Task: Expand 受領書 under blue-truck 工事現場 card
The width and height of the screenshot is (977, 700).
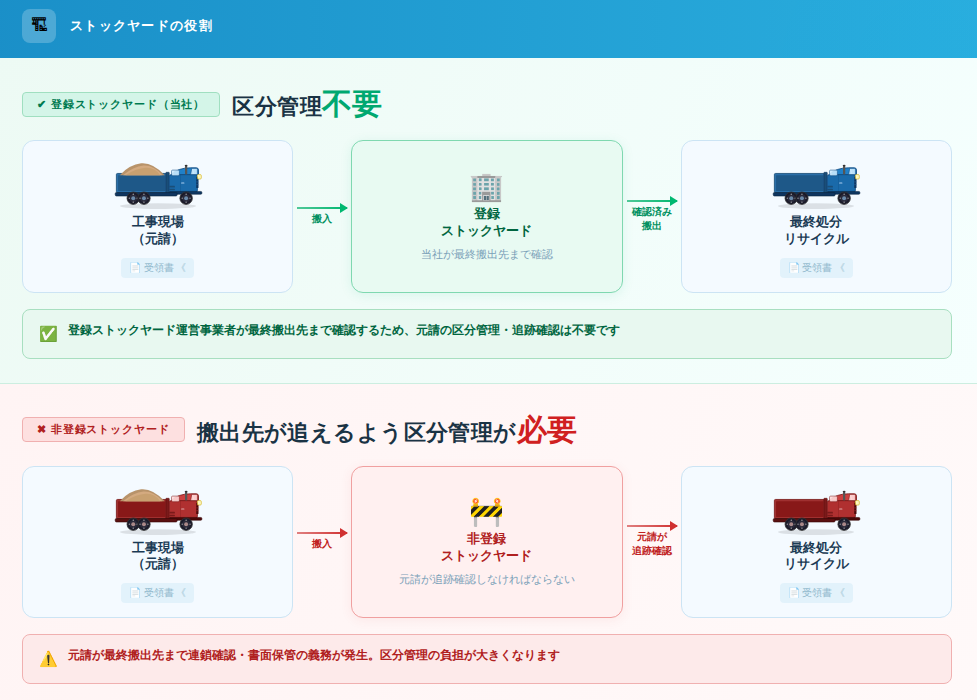Action: [x=158, y=267]
